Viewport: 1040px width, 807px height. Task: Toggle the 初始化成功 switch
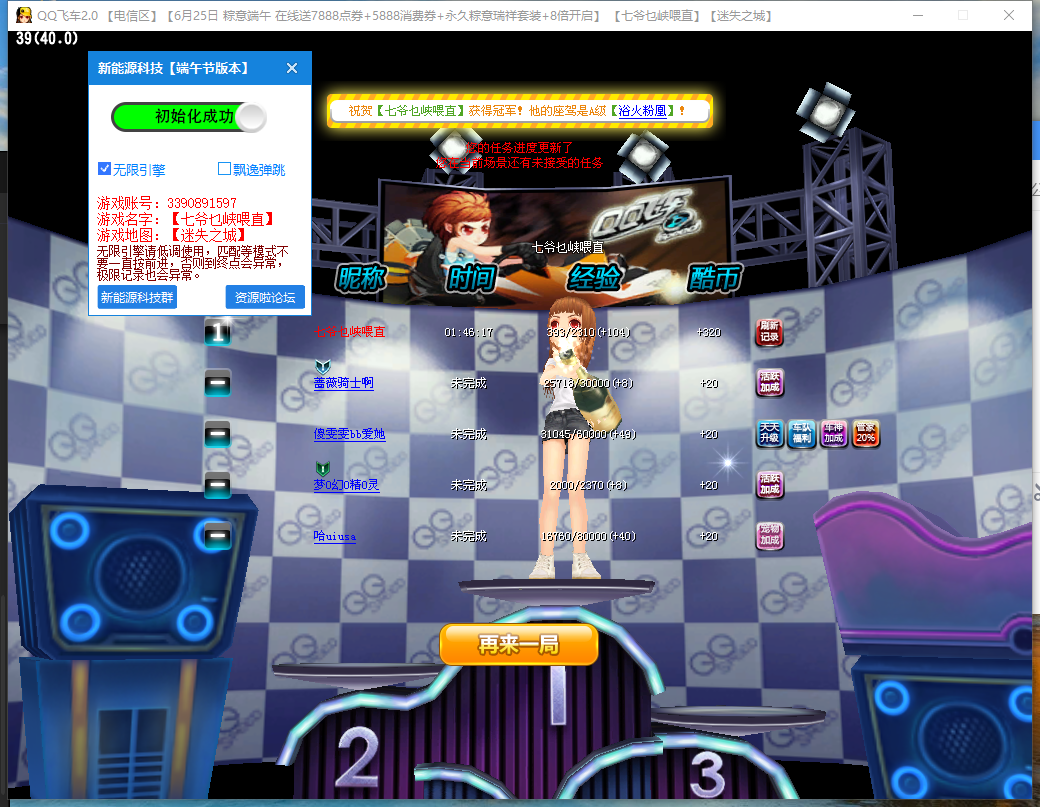tap(189, 117)
